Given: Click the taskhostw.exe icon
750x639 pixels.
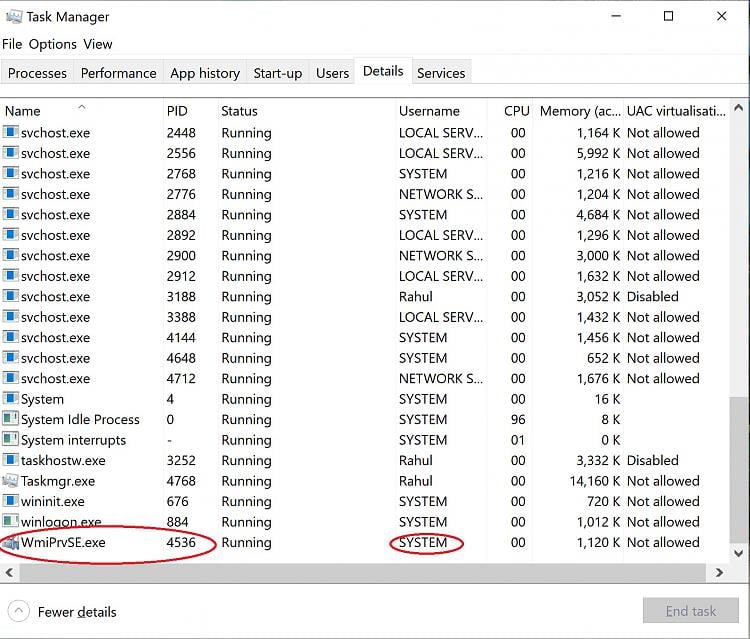Looking at the screenshot, I should tap(11, 460).
